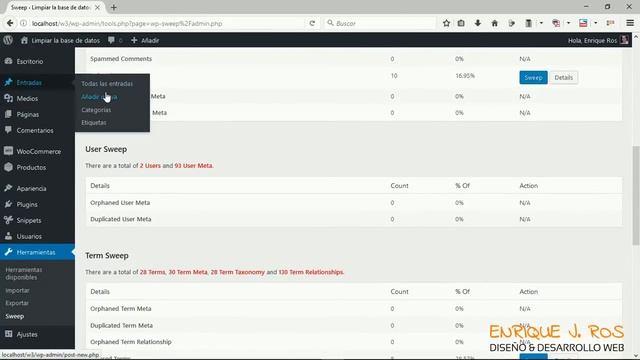Open downloads arrow icon
Image resolution: width=640 pixels, height=360 pixels.
(478, 23)
